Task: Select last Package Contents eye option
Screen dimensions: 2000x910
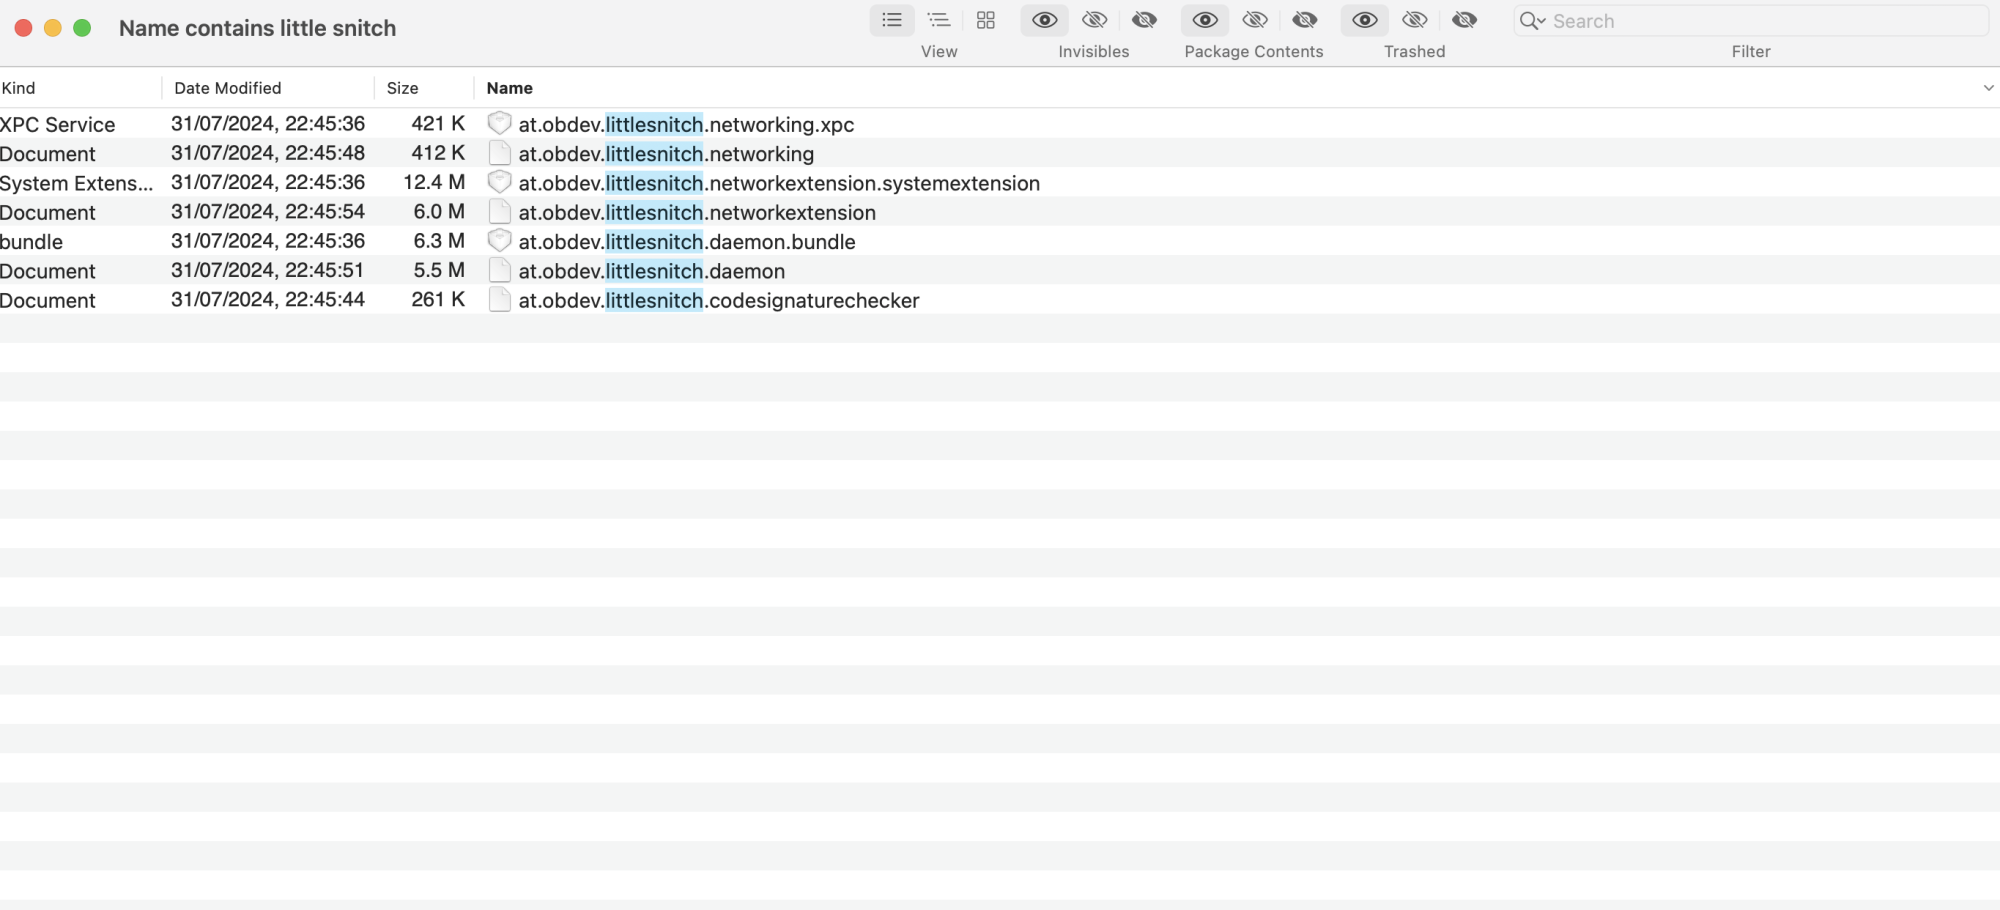Action: [1305, 20]
